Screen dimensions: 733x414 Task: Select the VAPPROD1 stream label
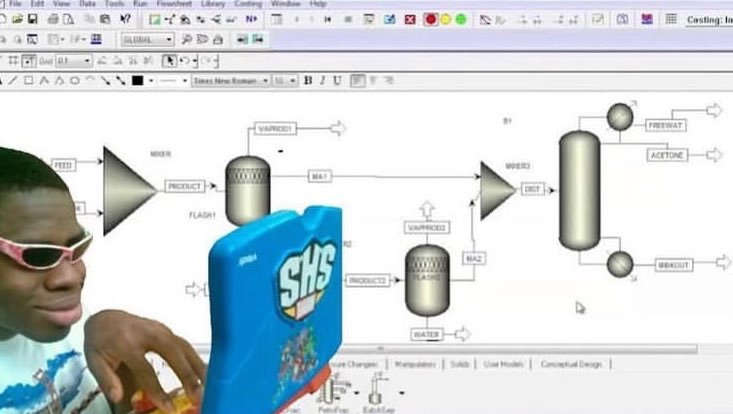coord(275,128)
